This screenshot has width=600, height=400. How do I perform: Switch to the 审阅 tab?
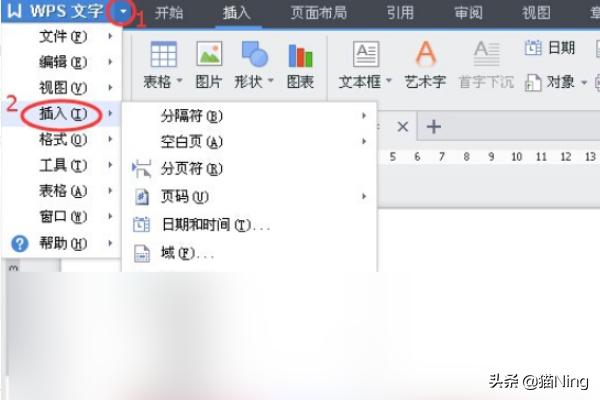point(468,13)
